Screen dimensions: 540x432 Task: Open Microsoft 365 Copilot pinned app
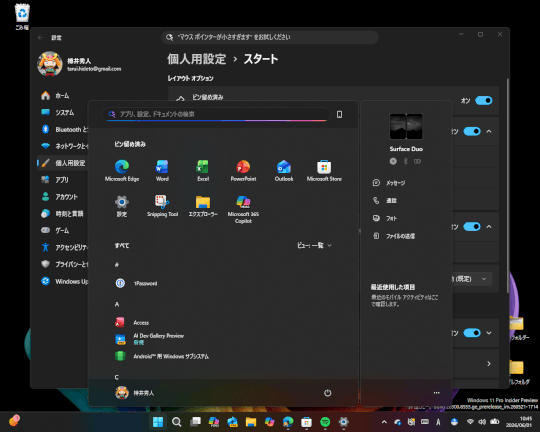[x=243, y=209]
